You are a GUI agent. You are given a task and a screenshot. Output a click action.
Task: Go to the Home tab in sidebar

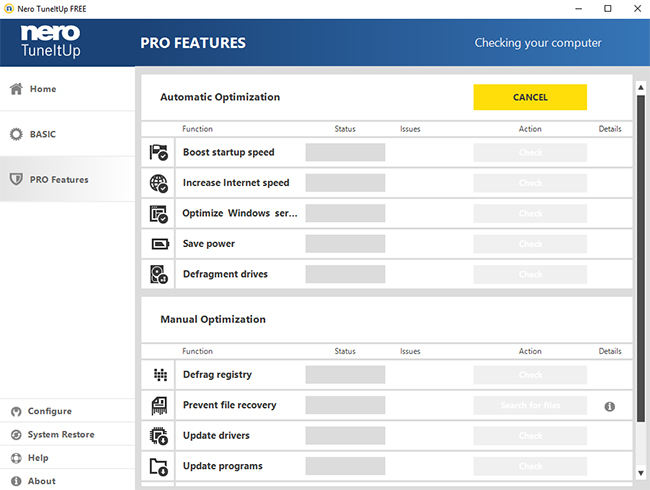click(x=43, y=89)
